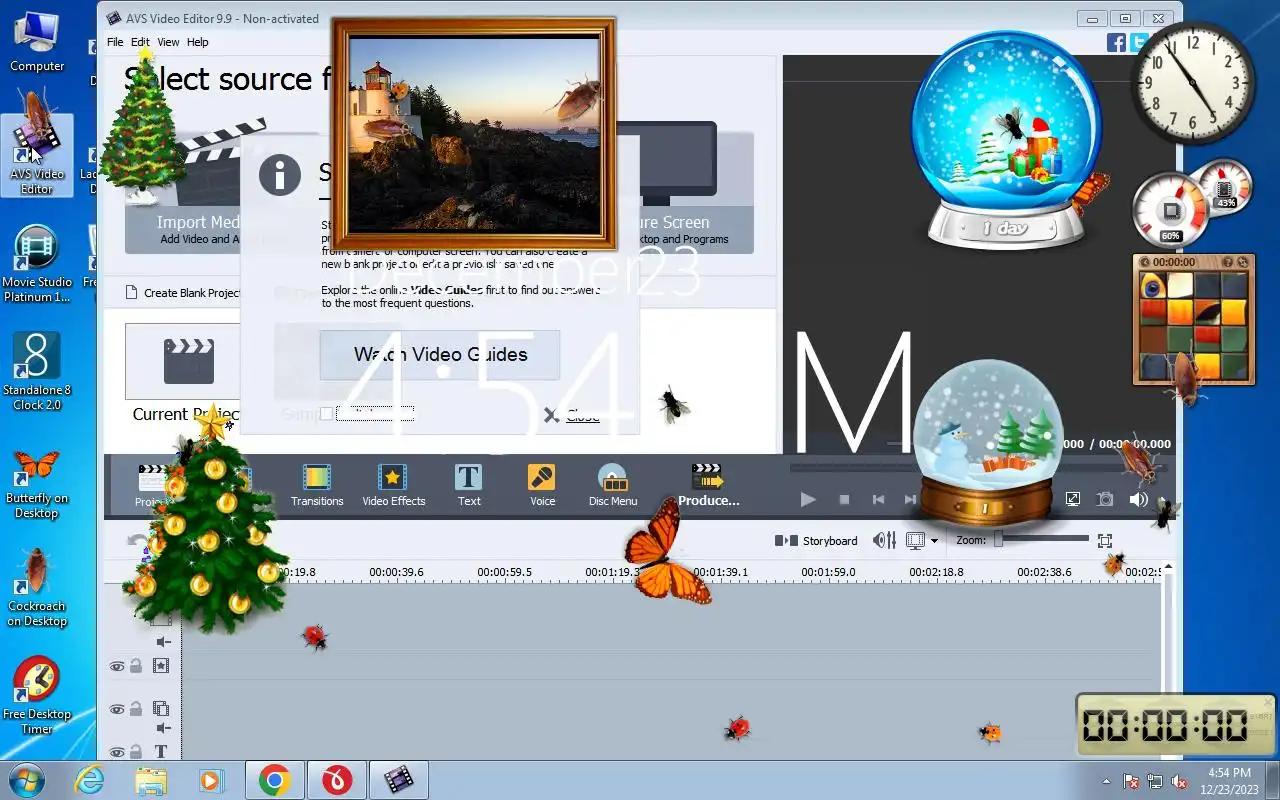
Task: Open Facebook page icon in title area
Action: tap(1116, 42)
